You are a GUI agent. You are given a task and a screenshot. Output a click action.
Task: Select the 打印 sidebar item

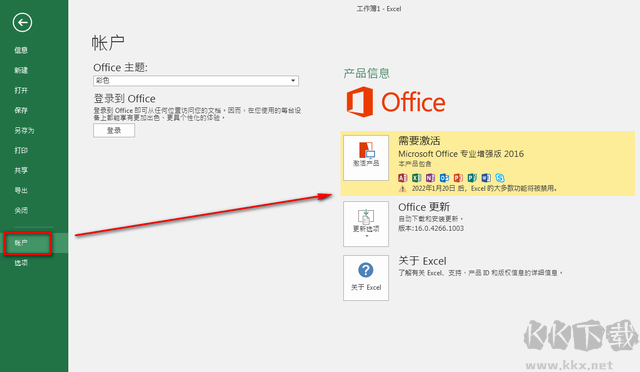(x=21, y=150)
